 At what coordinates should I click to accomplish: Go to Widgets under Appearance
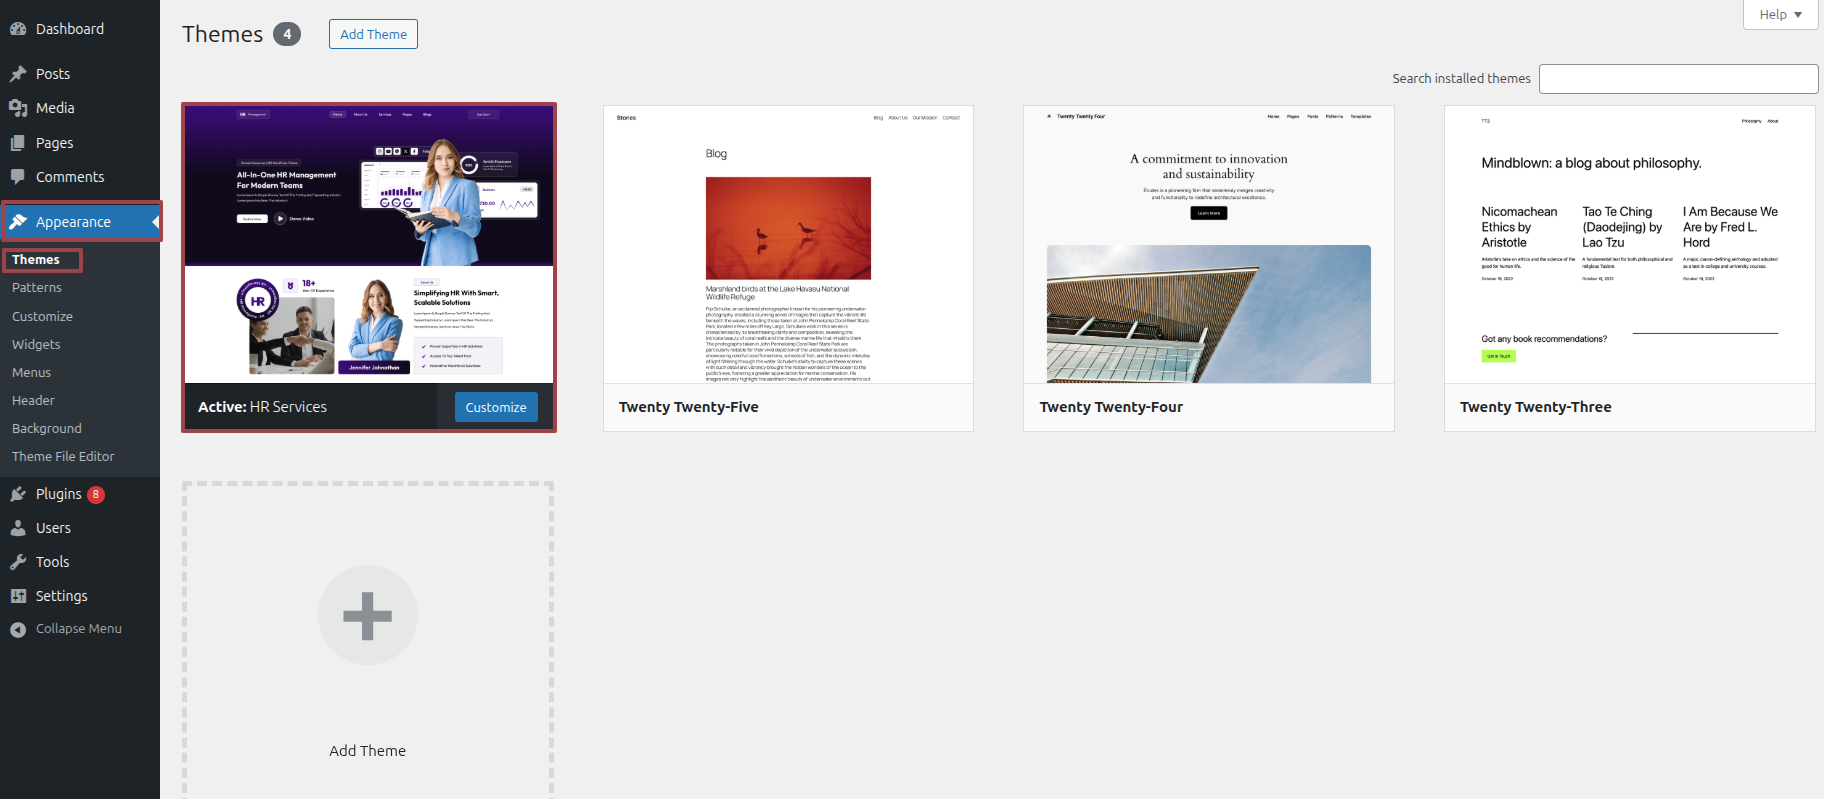pos(36,344)
